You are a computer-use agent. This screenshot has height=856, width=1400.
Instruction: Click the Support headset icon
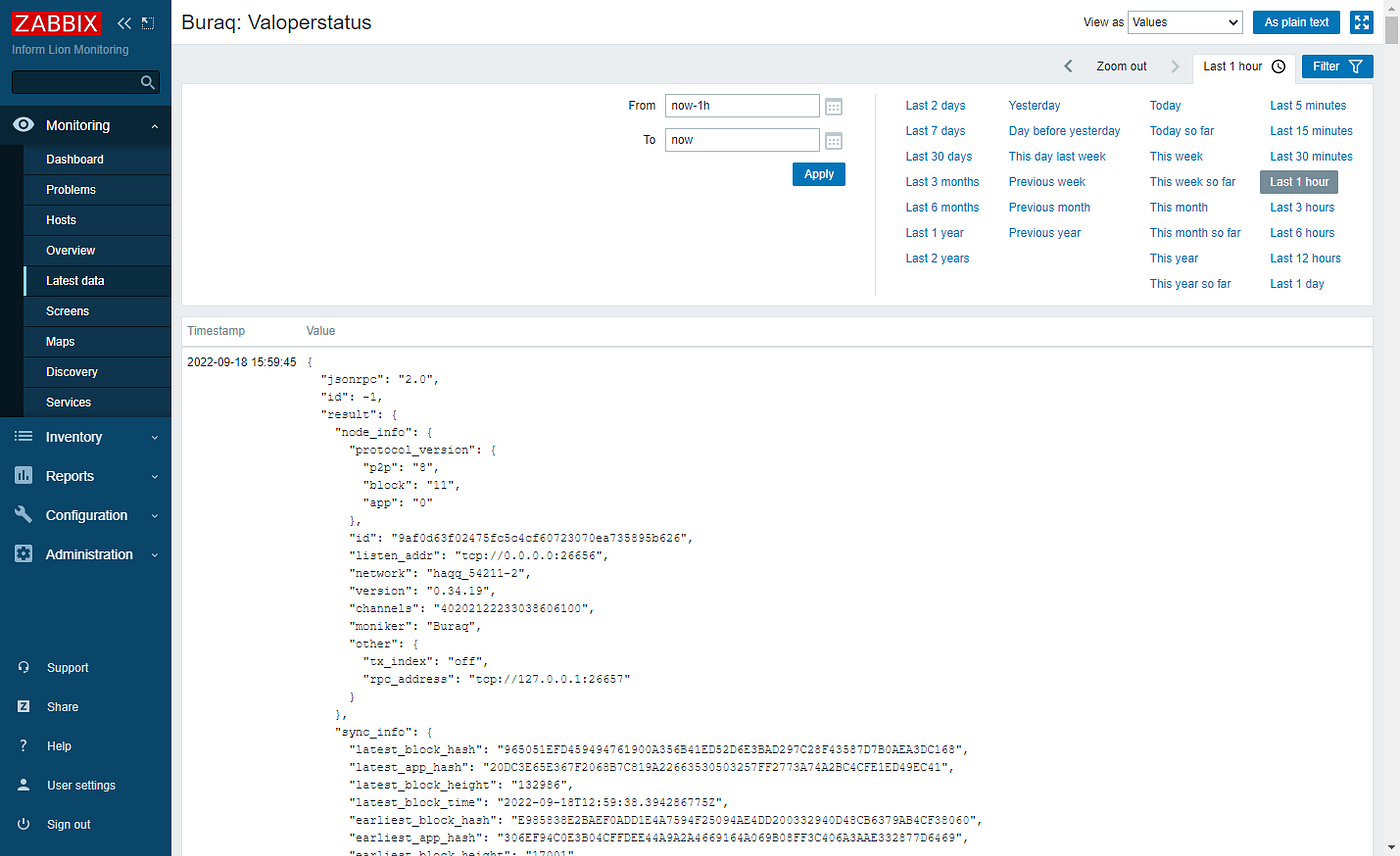point(23,667)
